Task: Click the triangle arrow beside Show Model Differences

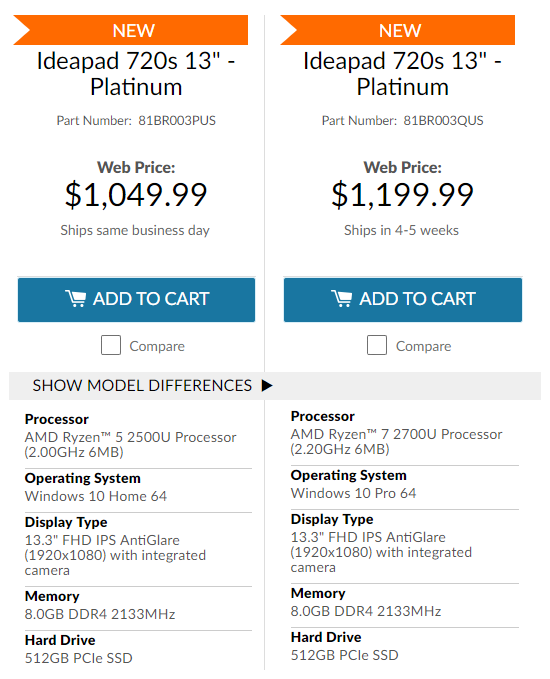Action: pos(267,385)
